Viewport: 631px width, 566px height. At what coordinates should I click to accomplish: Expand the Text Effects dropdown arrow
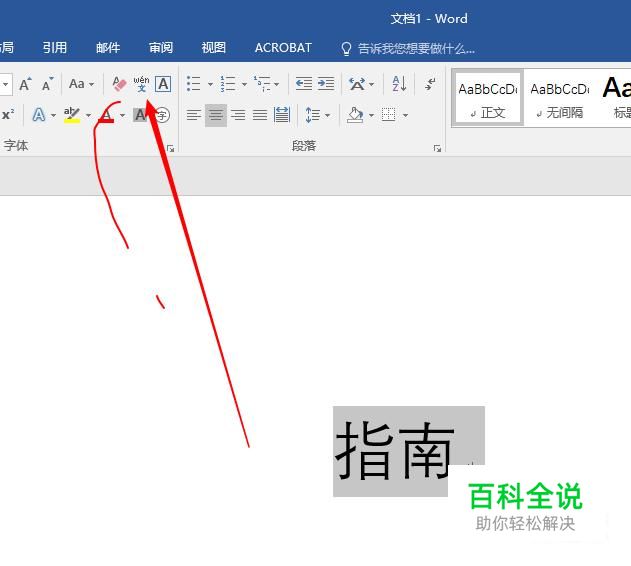53,116
